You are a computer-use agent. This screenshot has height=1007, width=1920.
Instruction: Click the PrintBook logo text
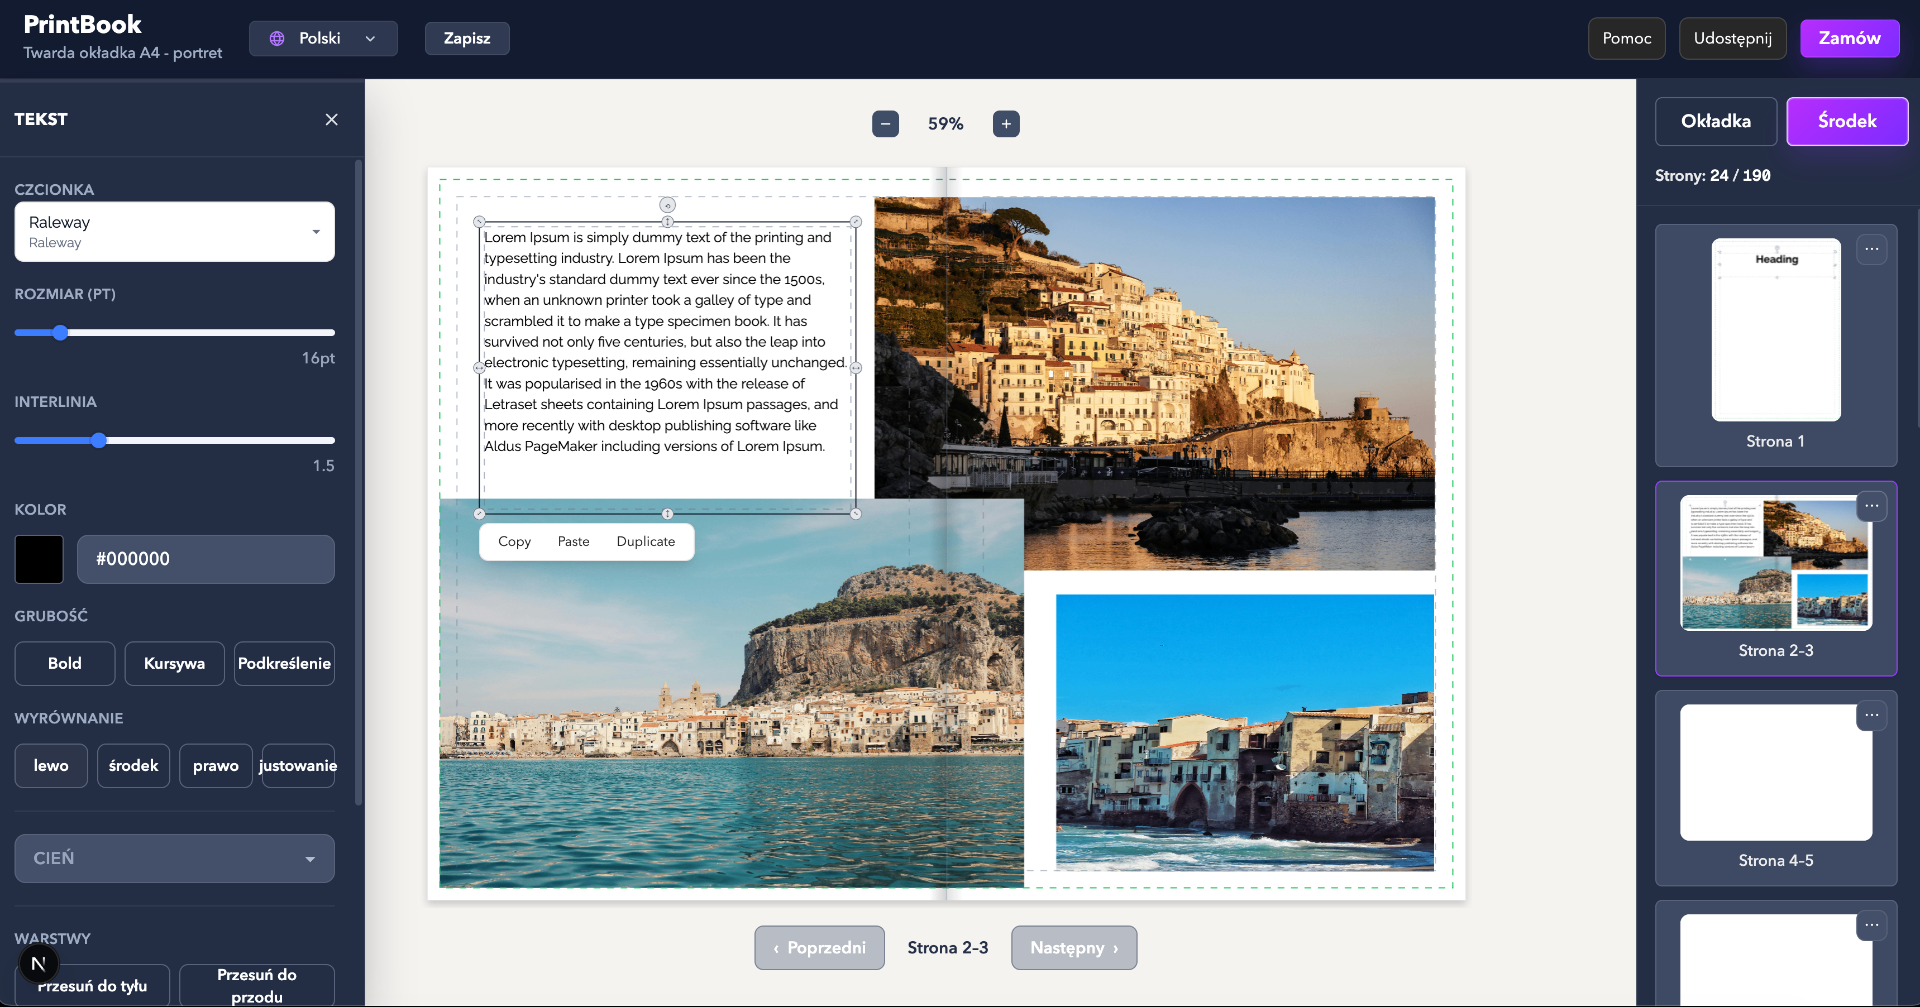(83, 25)
